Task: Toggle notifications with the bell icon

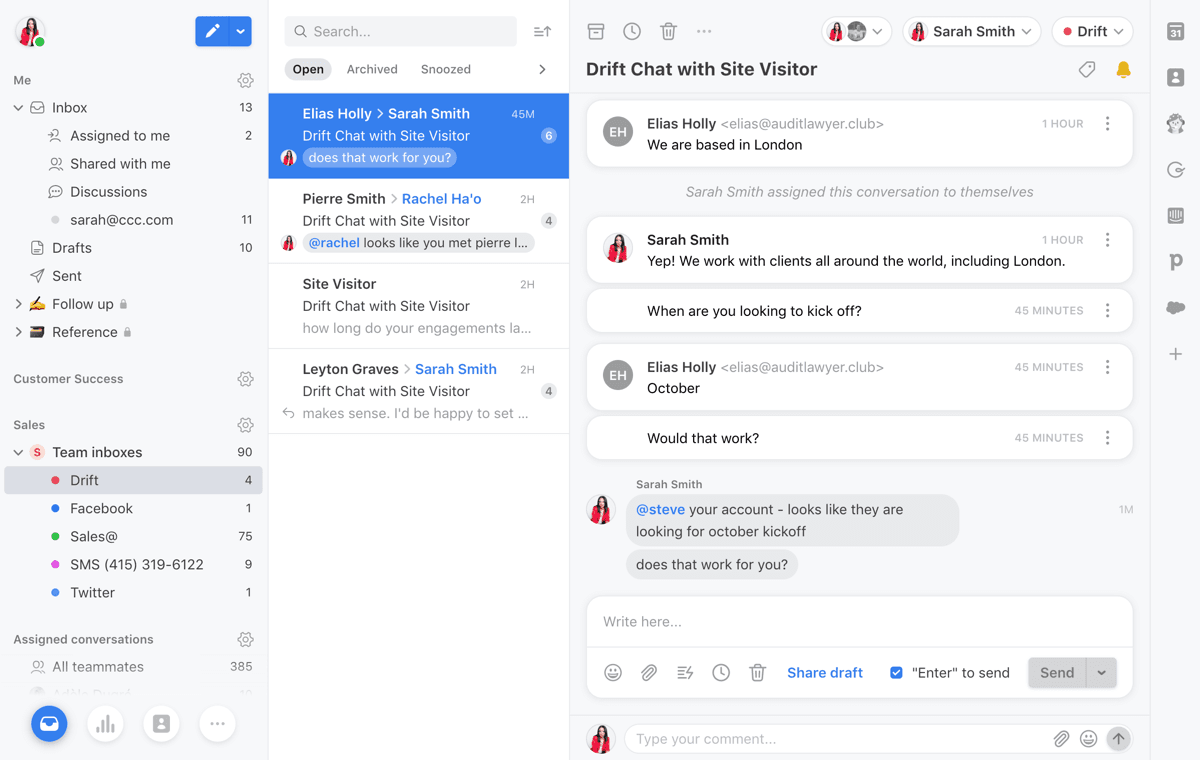Action: [x=1122, y=69]
